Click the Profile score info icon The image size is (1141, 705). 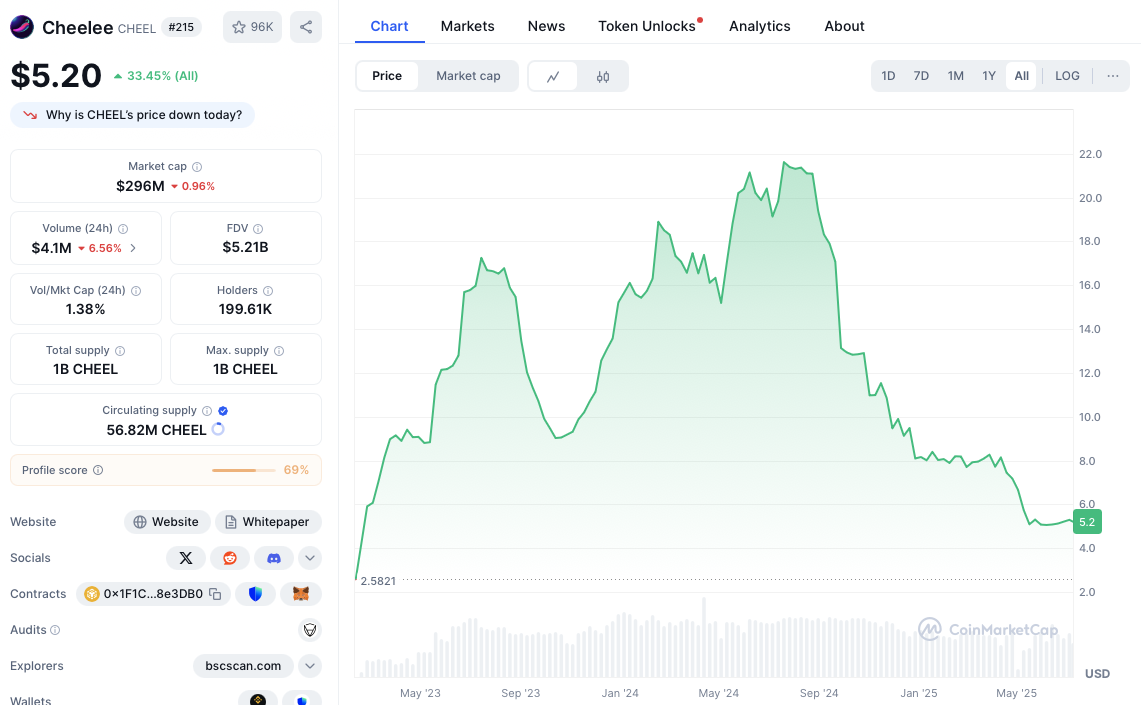[98, 470]
